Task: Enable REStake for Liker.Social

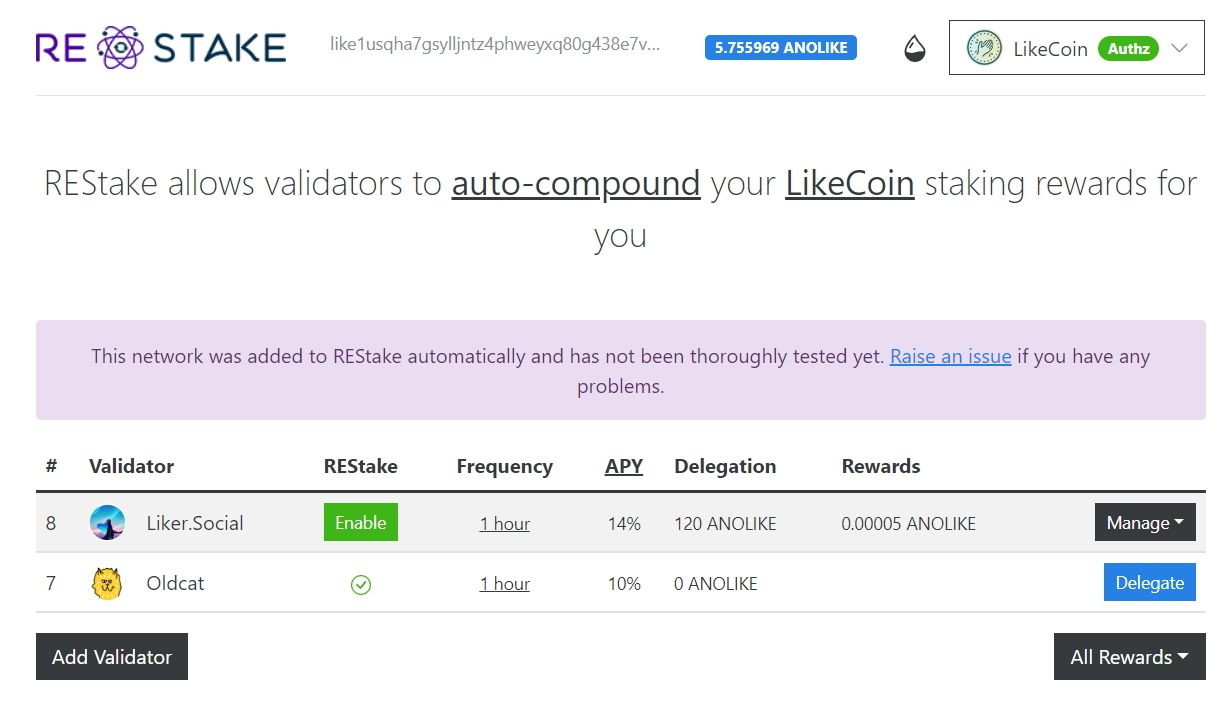Action: (360, 523)
